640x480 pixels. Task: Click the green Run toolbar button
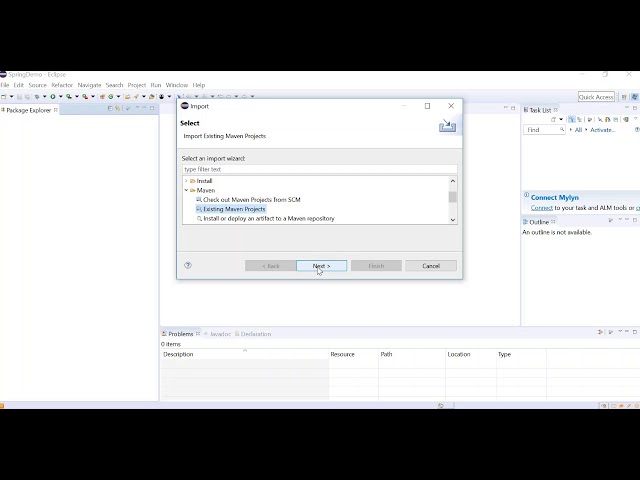click(53, 97)
